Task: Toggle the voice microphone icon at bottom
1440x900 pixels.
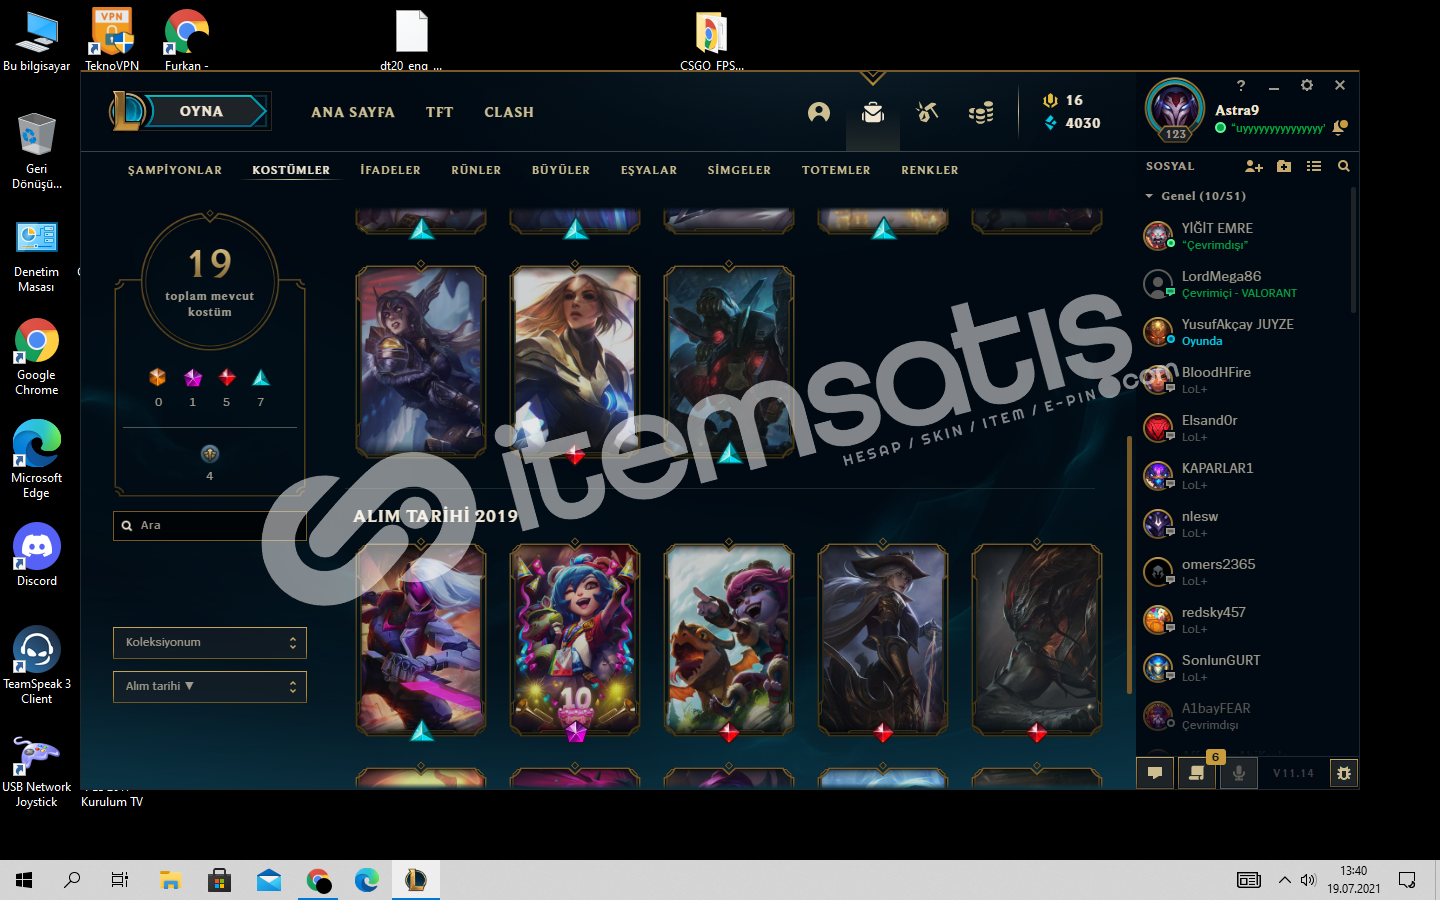Action: click(1238, 773)
